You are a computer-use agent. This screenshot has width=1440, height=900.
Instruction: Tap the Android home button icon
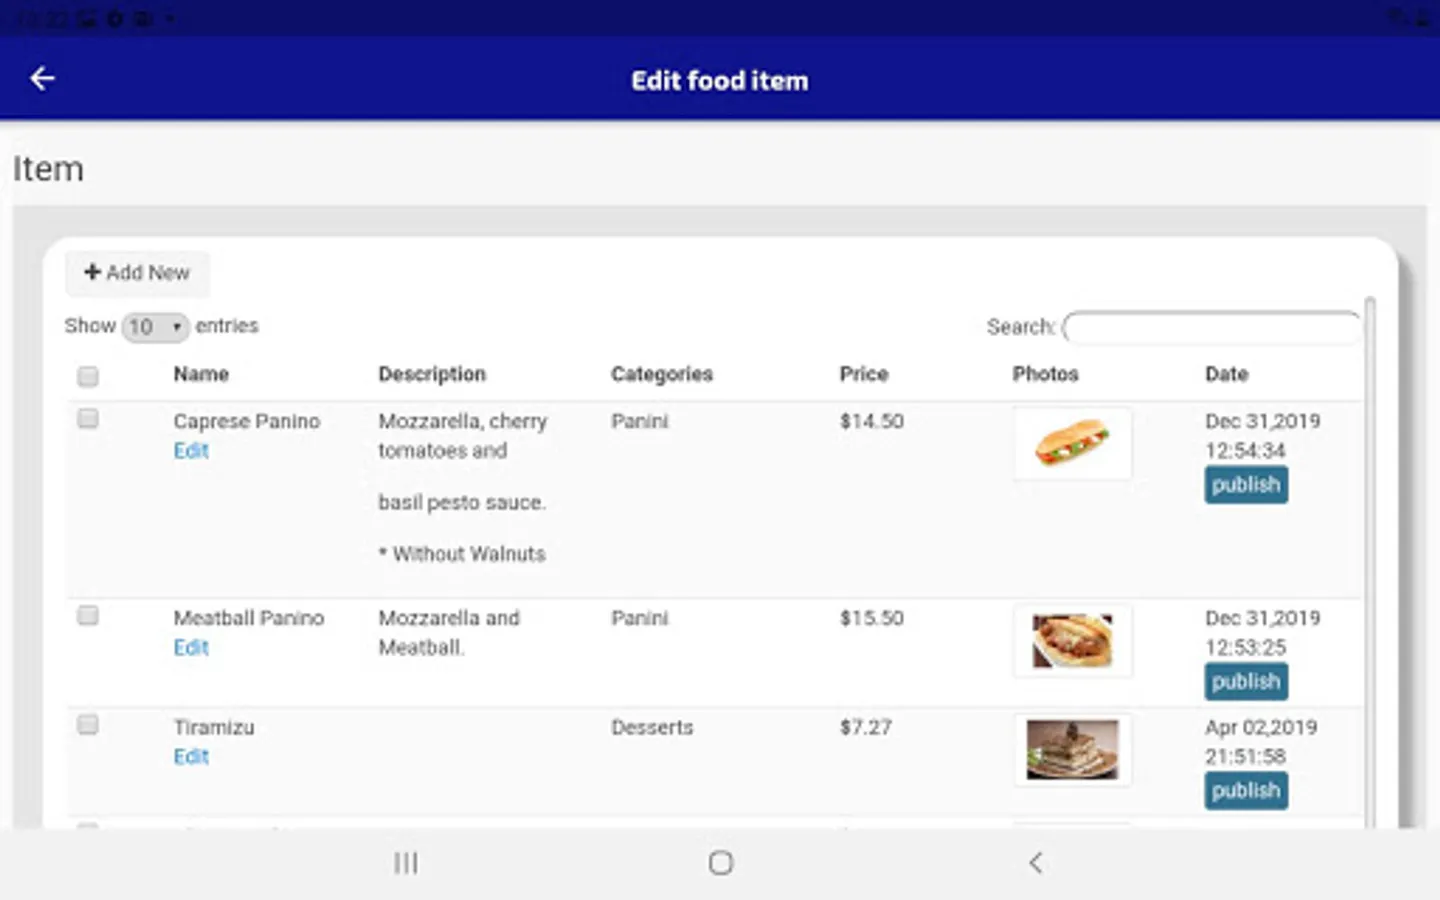(720, 863)
